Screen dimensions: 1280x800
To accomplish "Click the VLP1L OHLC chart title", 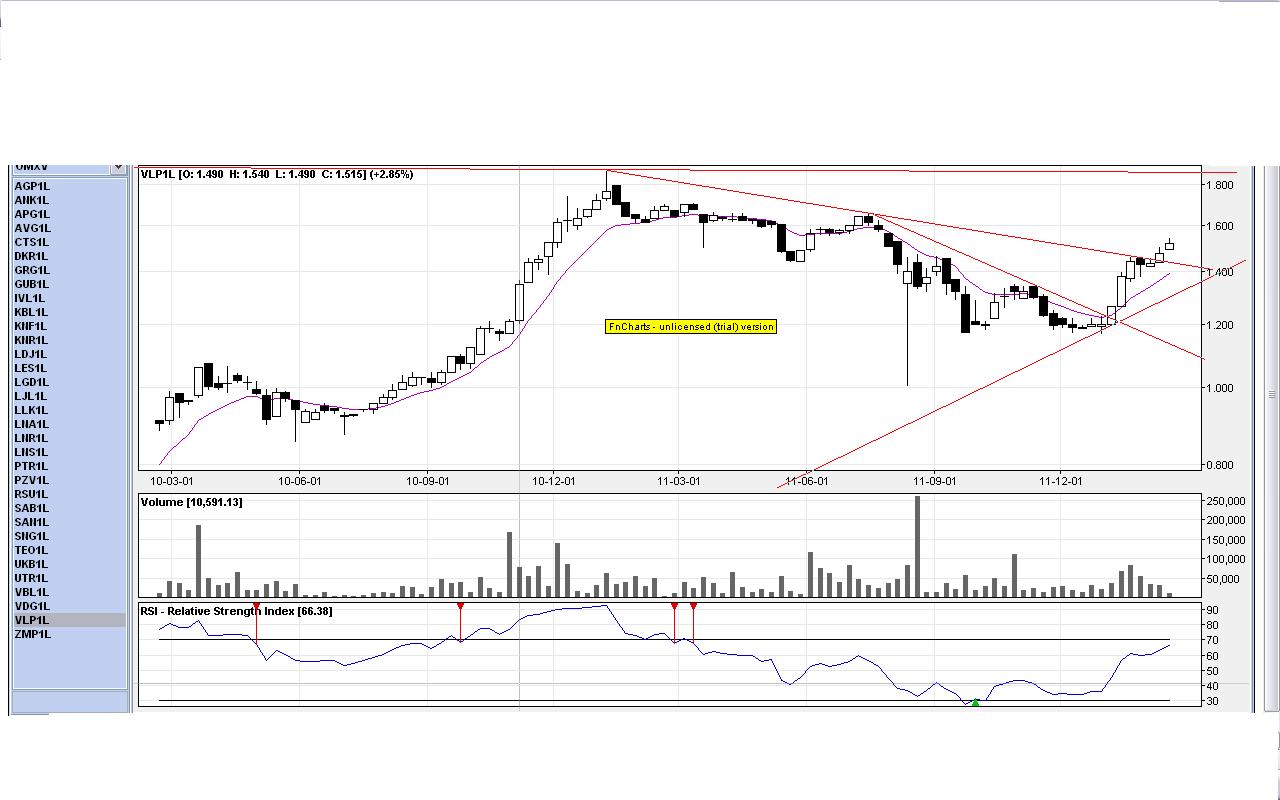I will 277,175.
